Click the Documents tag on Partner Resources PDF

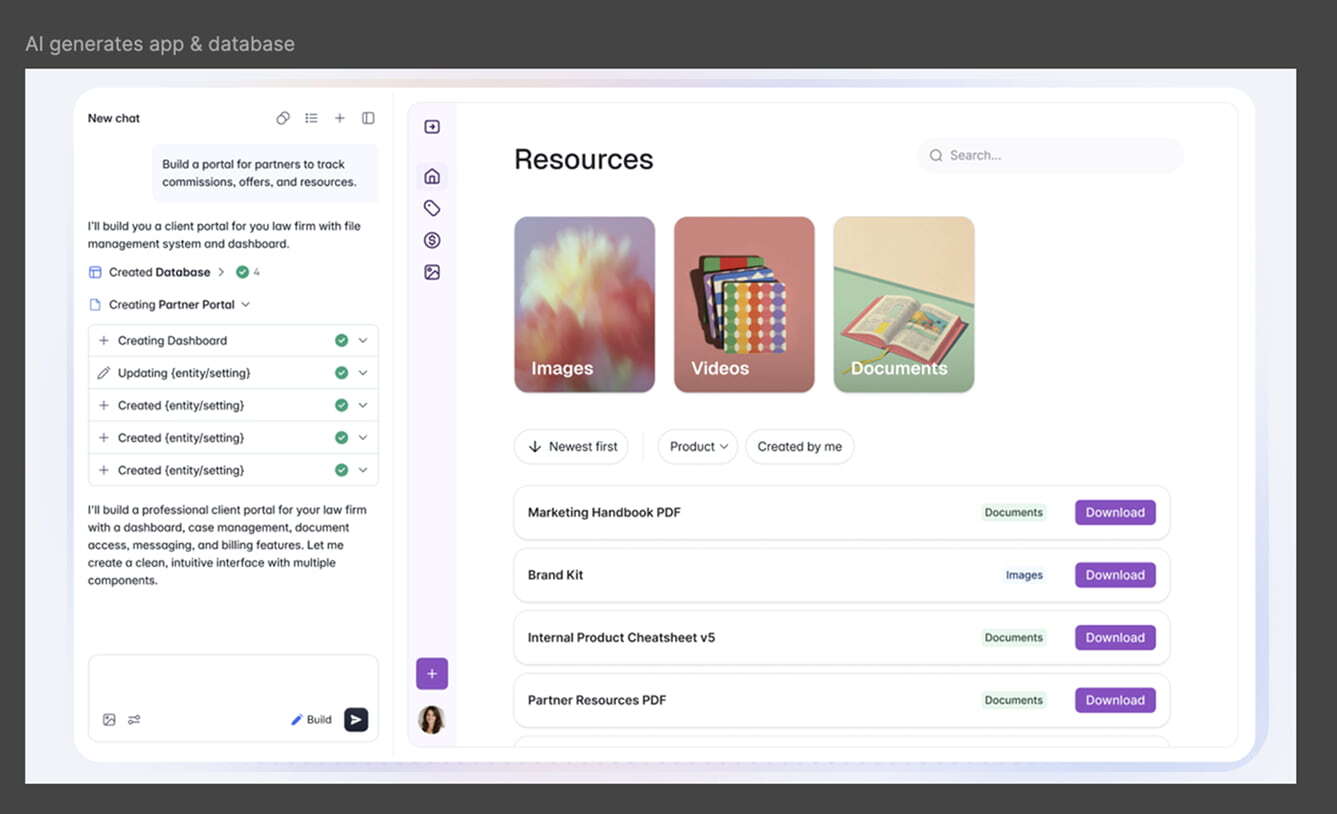tap(1013, 700)
